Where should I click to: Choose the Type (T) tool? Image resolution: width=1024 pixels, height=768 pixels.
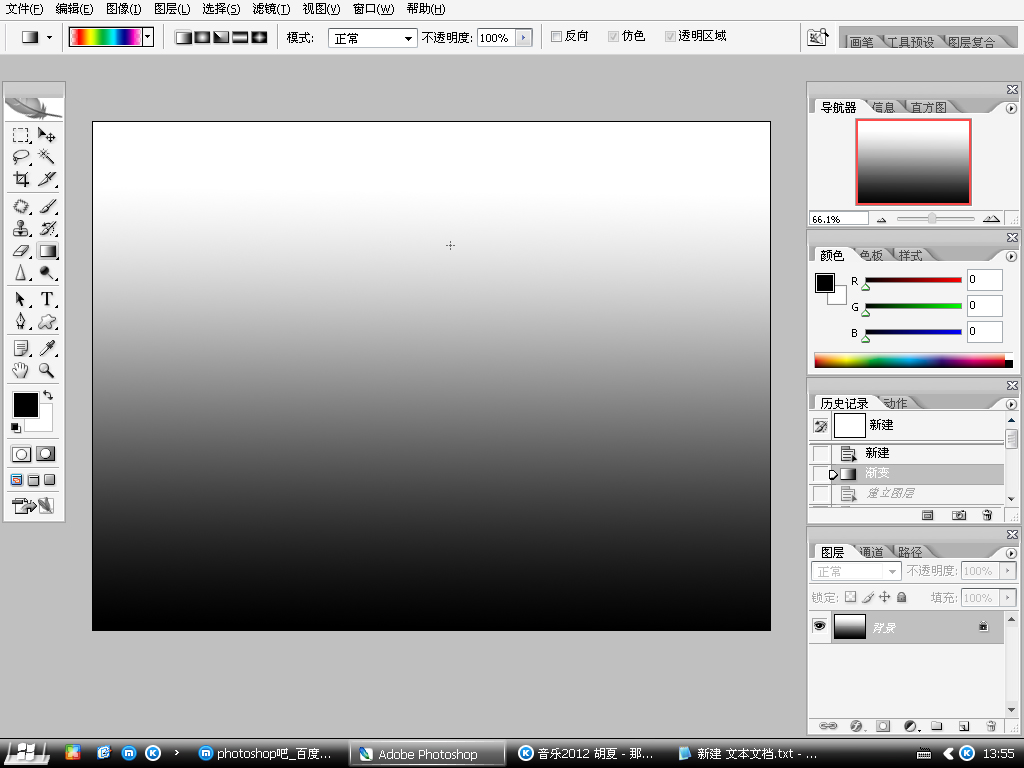(x=47, y=299)
